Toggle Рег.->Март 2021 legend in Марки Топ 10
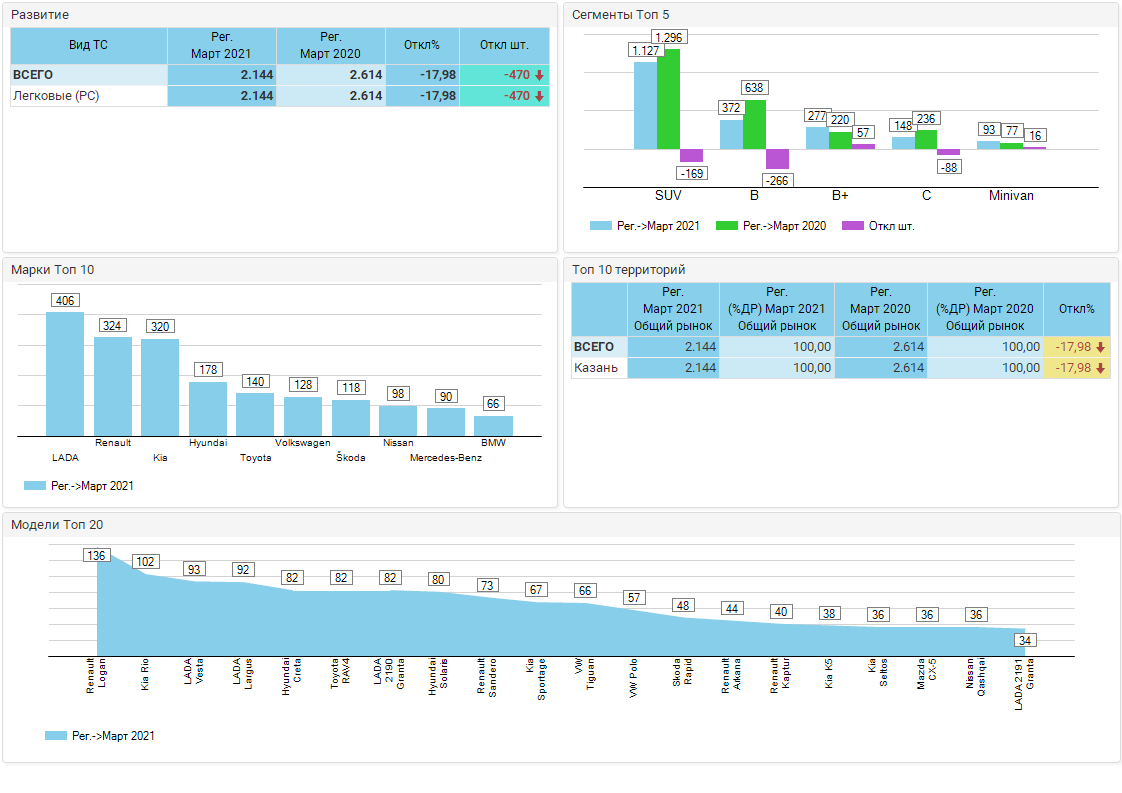1122x793 pixels. coord(78,486)
